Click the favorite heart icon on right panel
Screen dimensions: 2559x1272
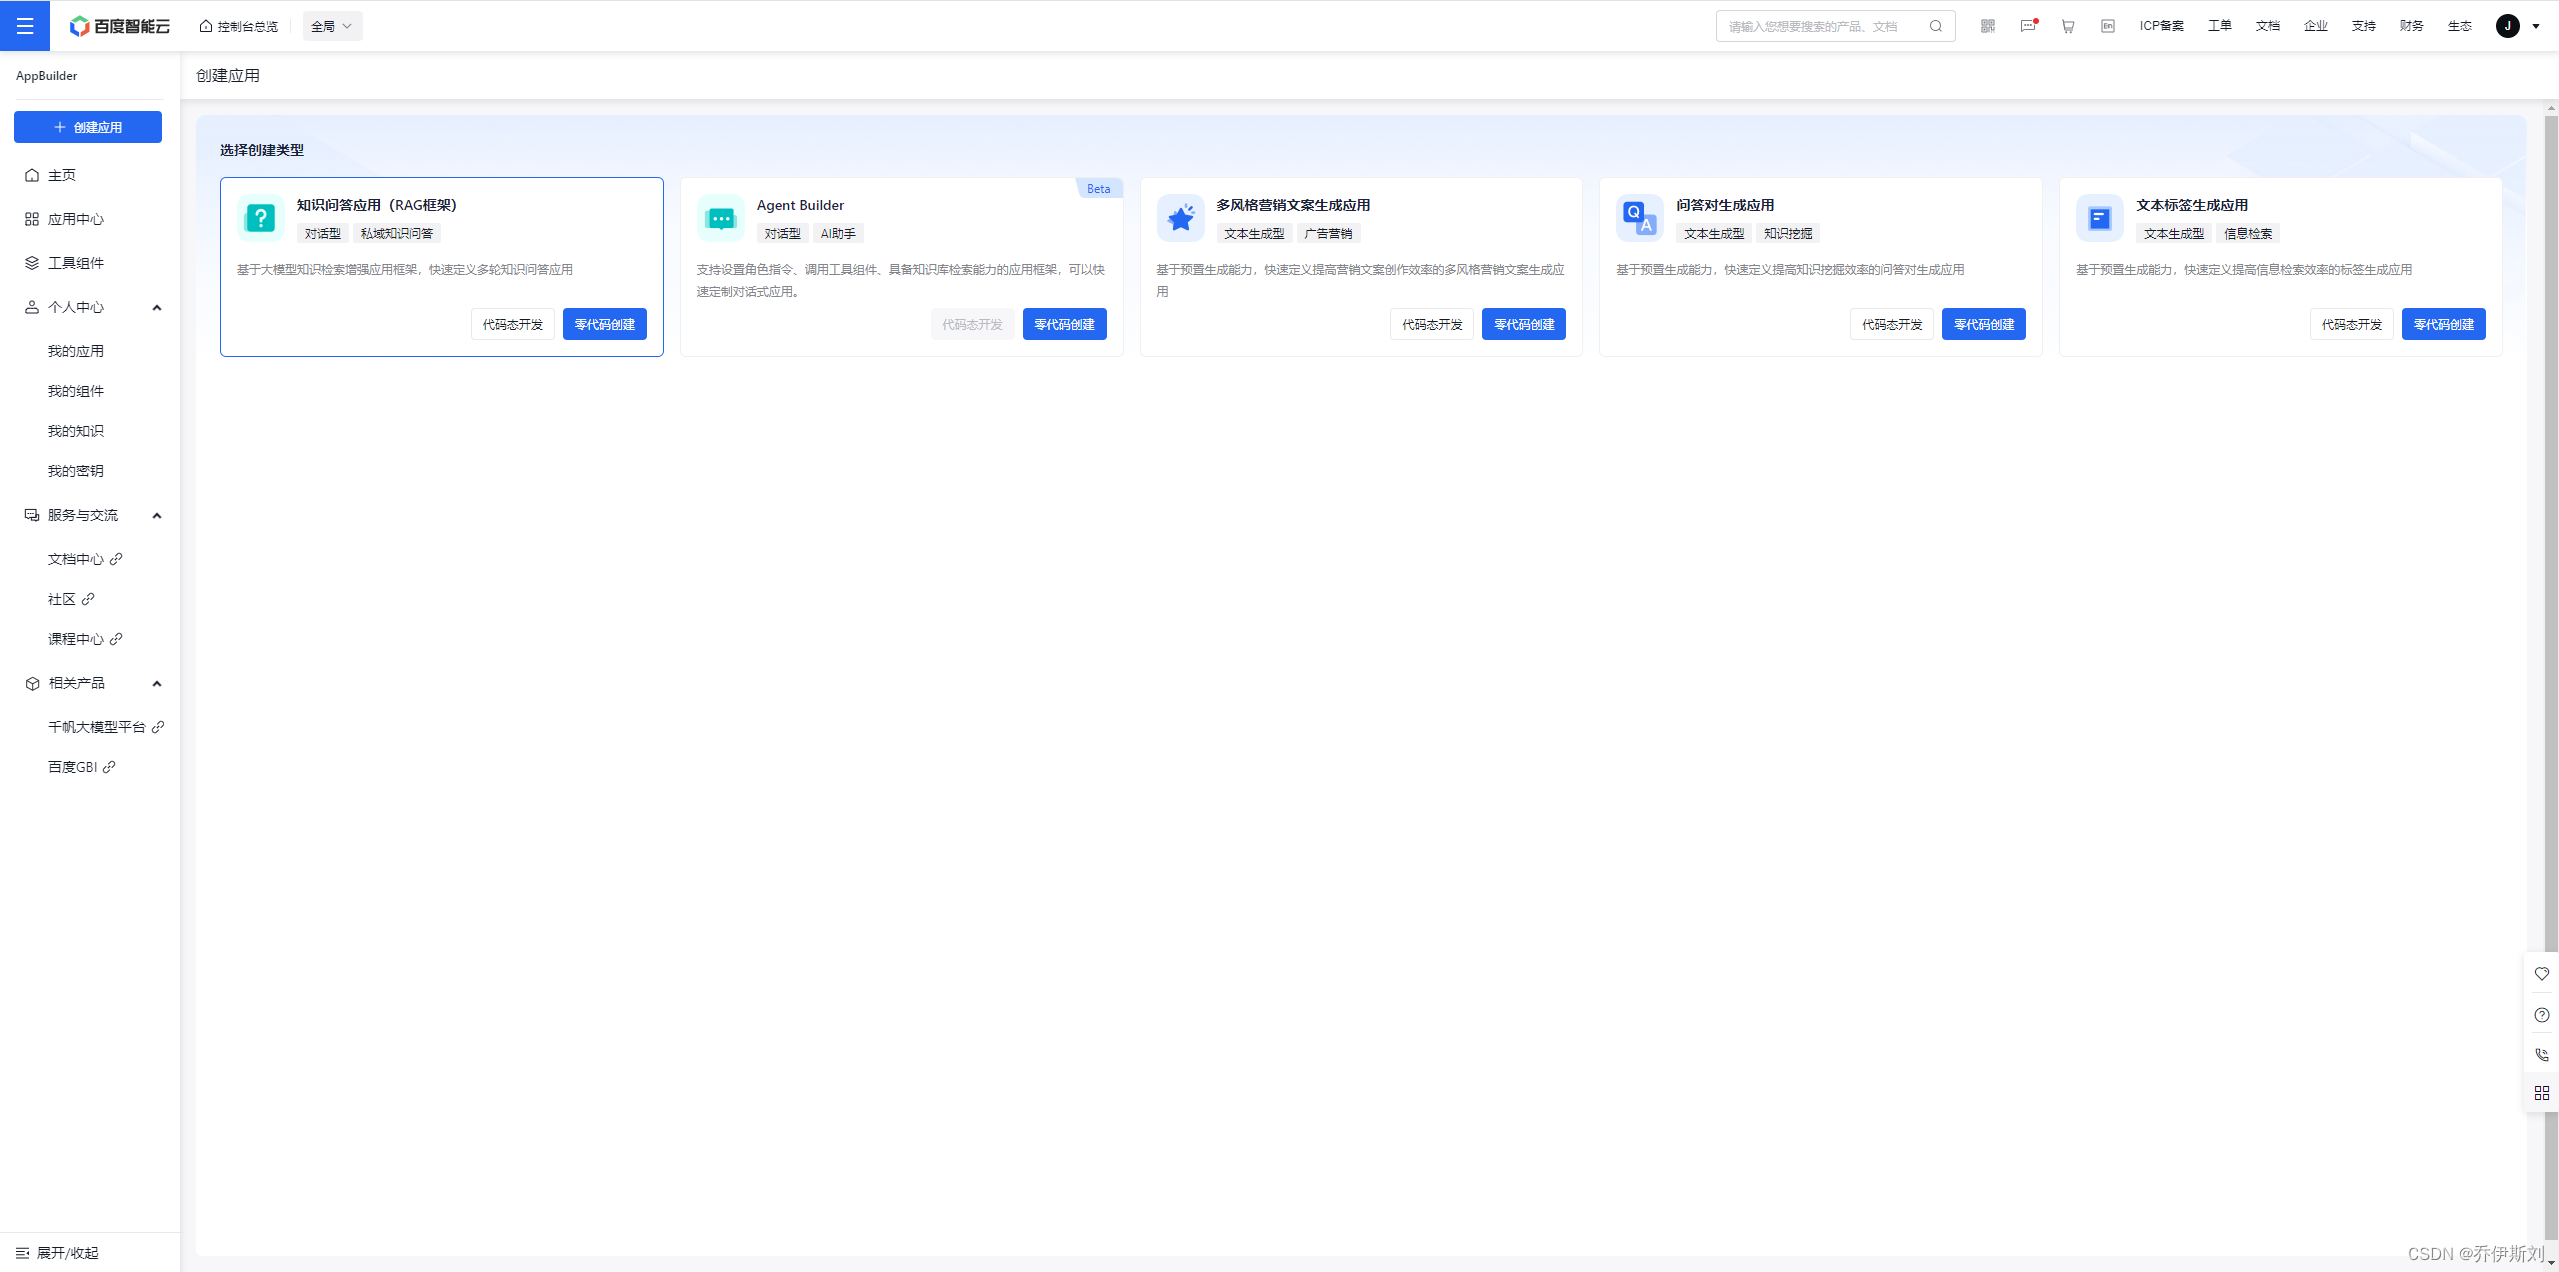(x=2541, y=974)
